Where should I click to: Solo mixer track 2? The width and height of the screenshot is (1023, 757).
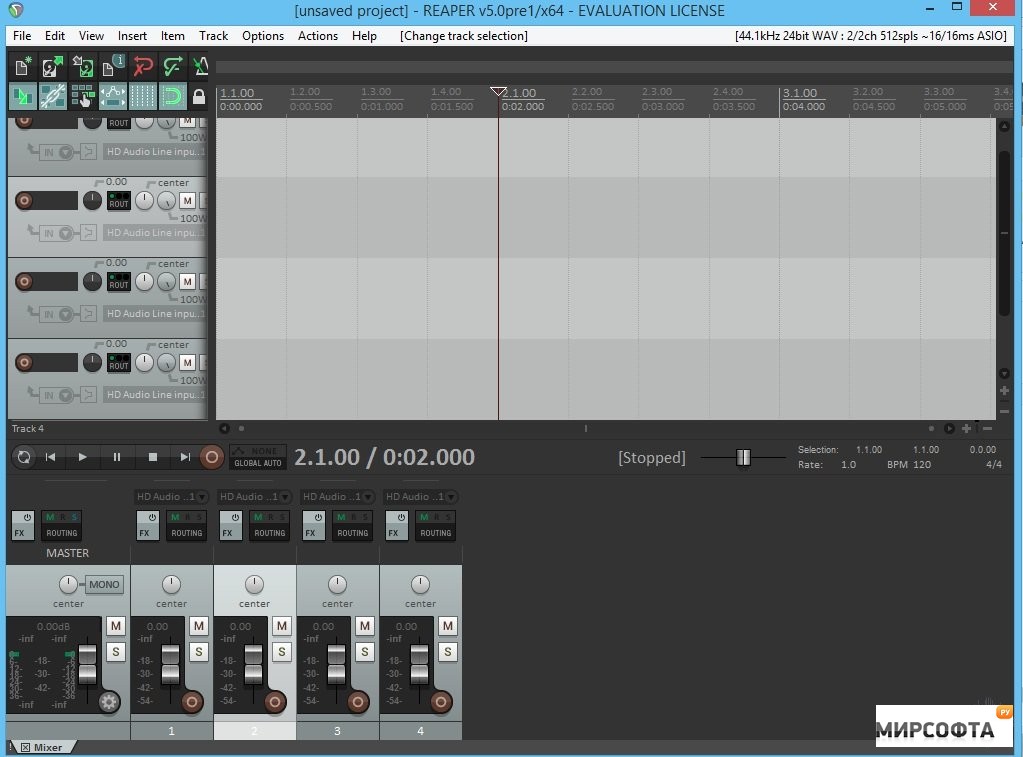click(281, 651)
